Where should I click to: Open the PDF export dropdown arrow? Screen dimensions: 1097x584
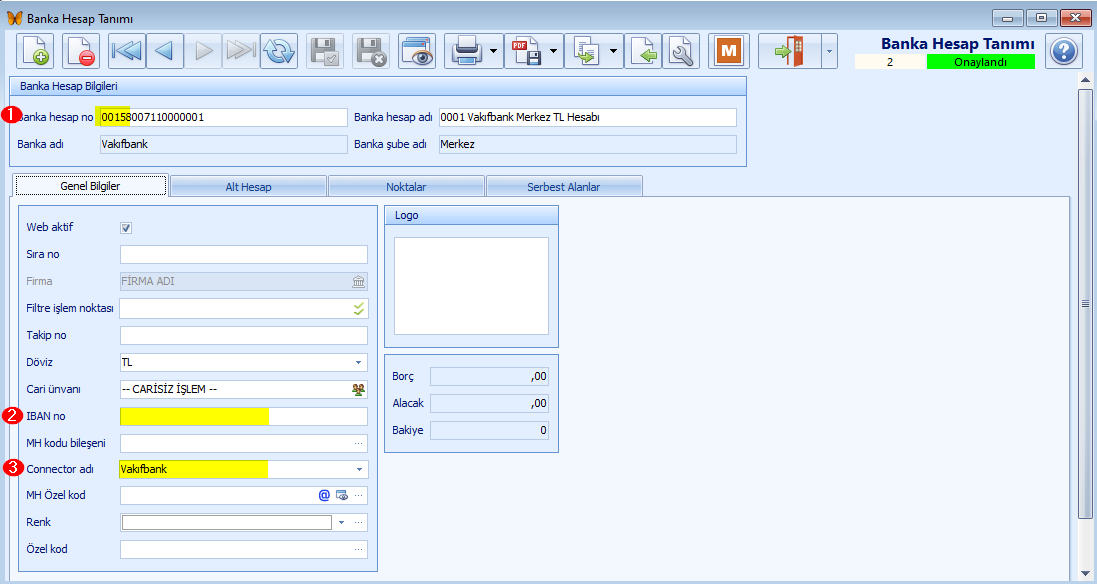point(553,51)
